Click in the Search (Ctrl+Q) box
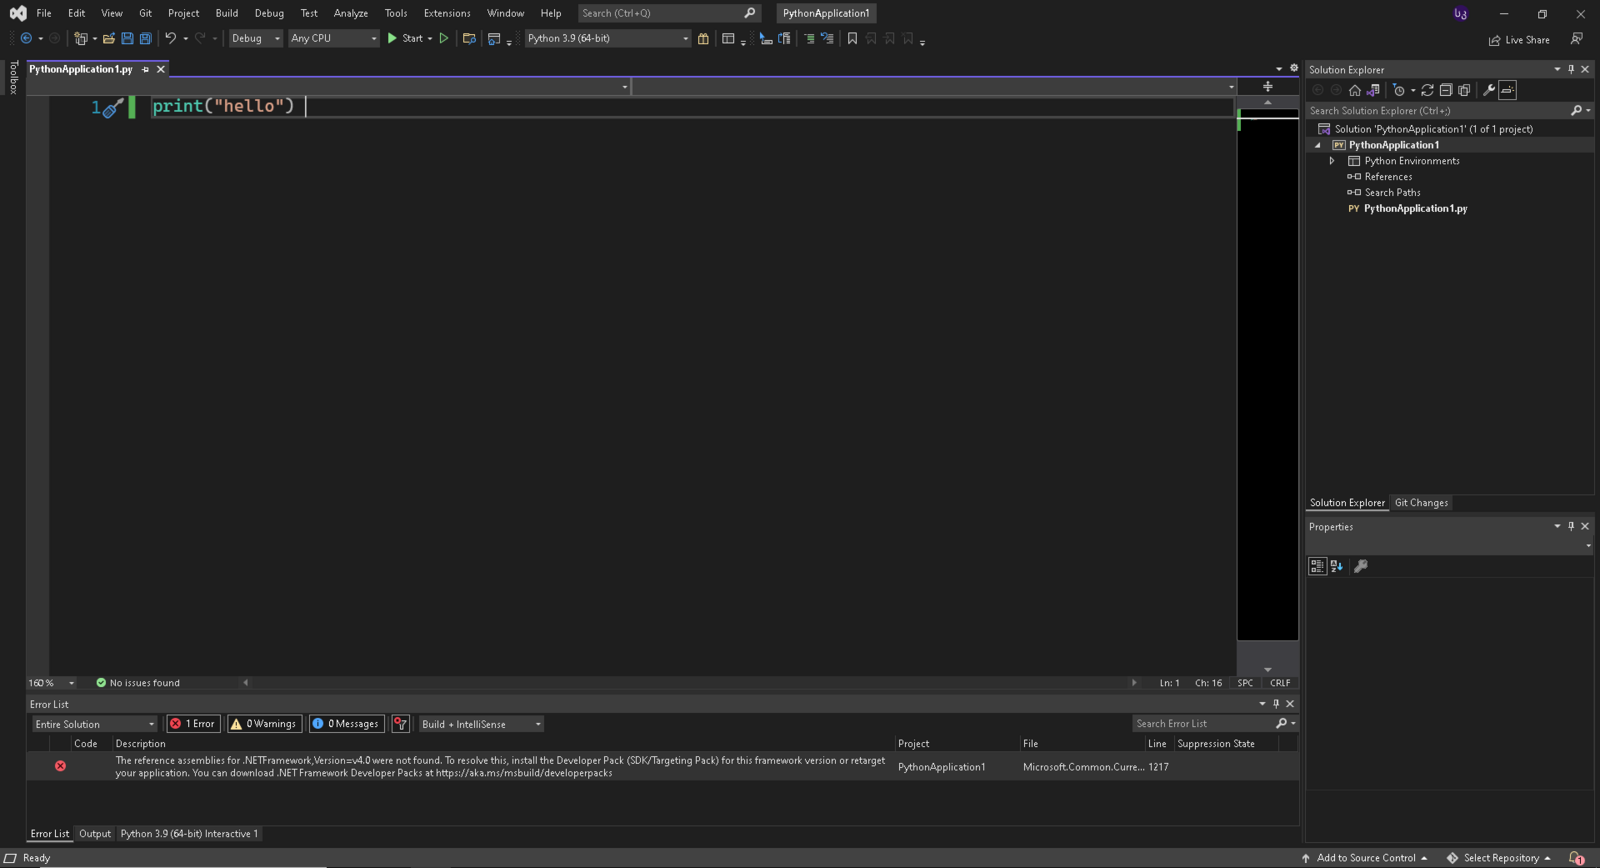 pos(668,13)
